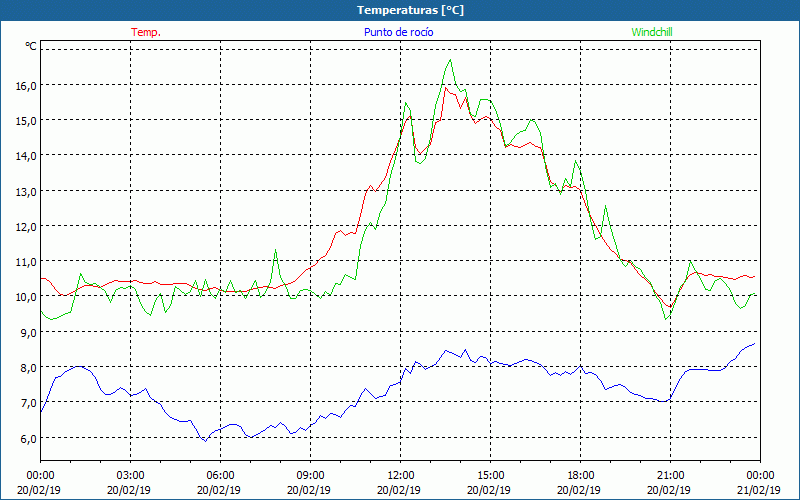Image resolution: width=800 pixels, height=500 pixels.
Task: Click the 8,0 y-axis value
Action: click(x=28, y=368)
